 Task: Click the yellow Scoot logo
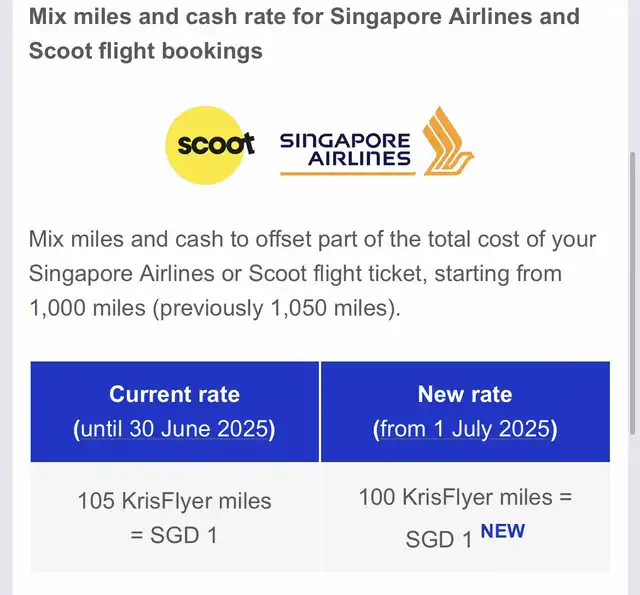point(210,145)
